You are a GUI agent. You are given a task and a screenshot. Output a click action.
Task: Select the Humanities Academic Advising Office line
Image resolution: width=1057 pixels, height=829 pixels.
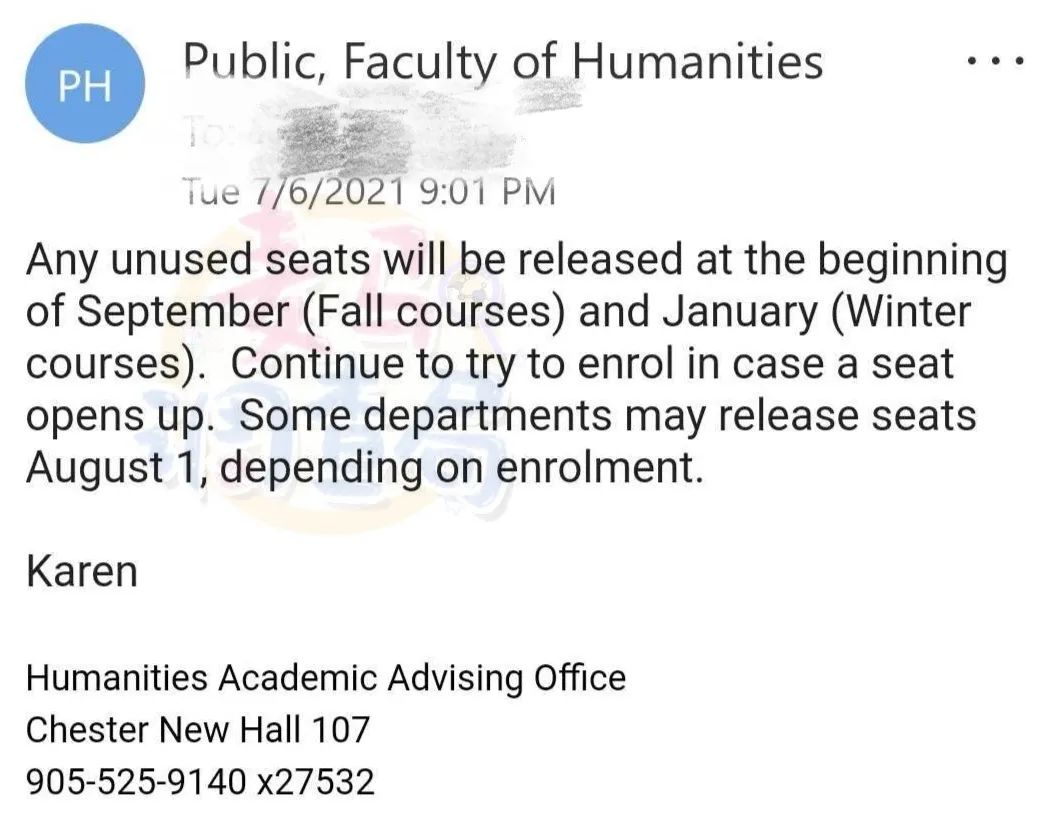(x=326, y=678)
